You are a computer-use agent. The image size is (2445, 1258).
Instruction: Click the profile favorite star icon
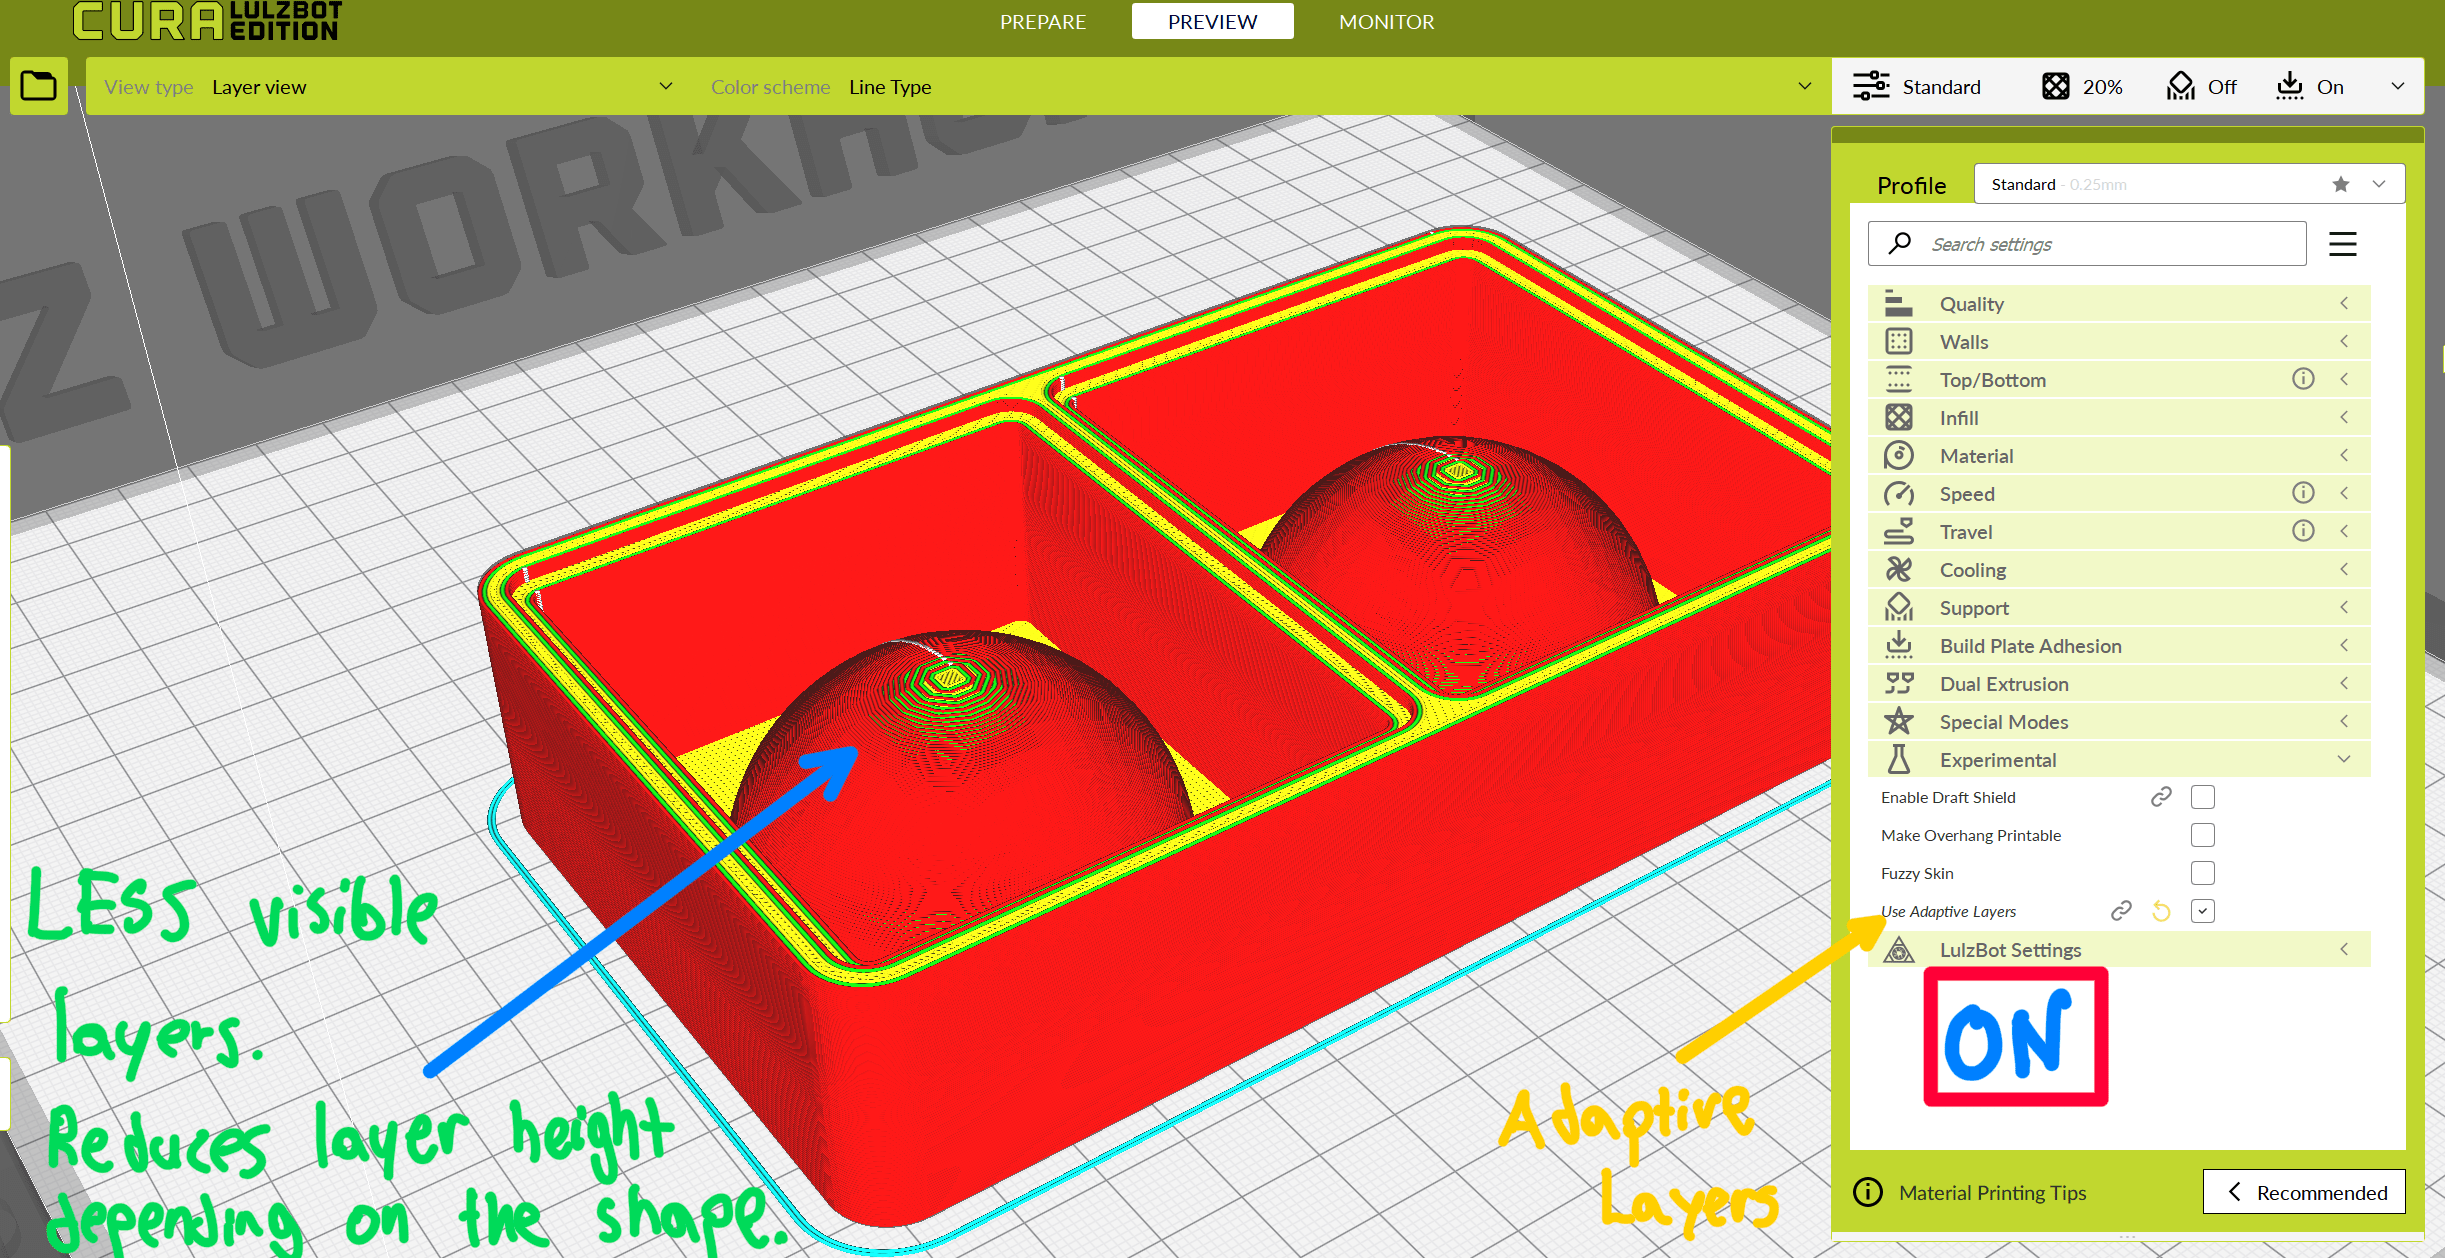tap(2340, 184)
